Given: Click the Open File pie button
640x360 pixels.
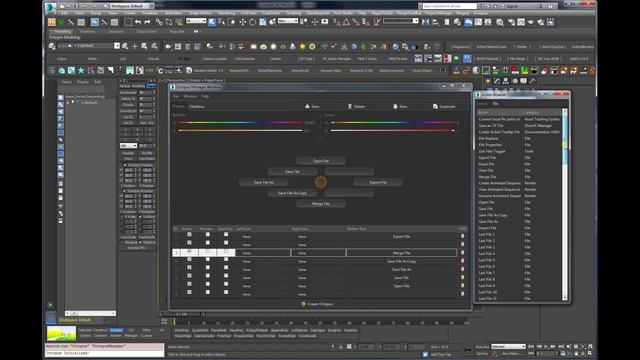Looking at the screenshot, I should click(x=321, y=161).
